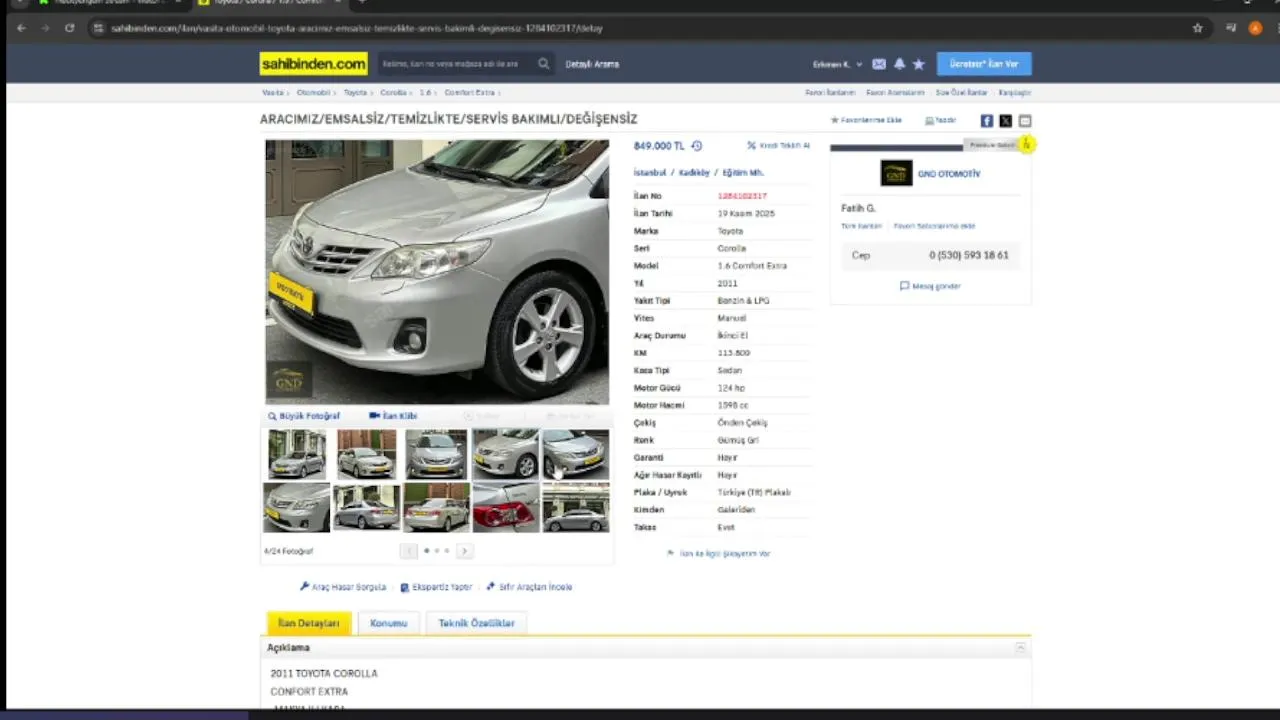1280x720 pixels.
Task: Click Toyota breadcrumb
Action: (355, 92)
